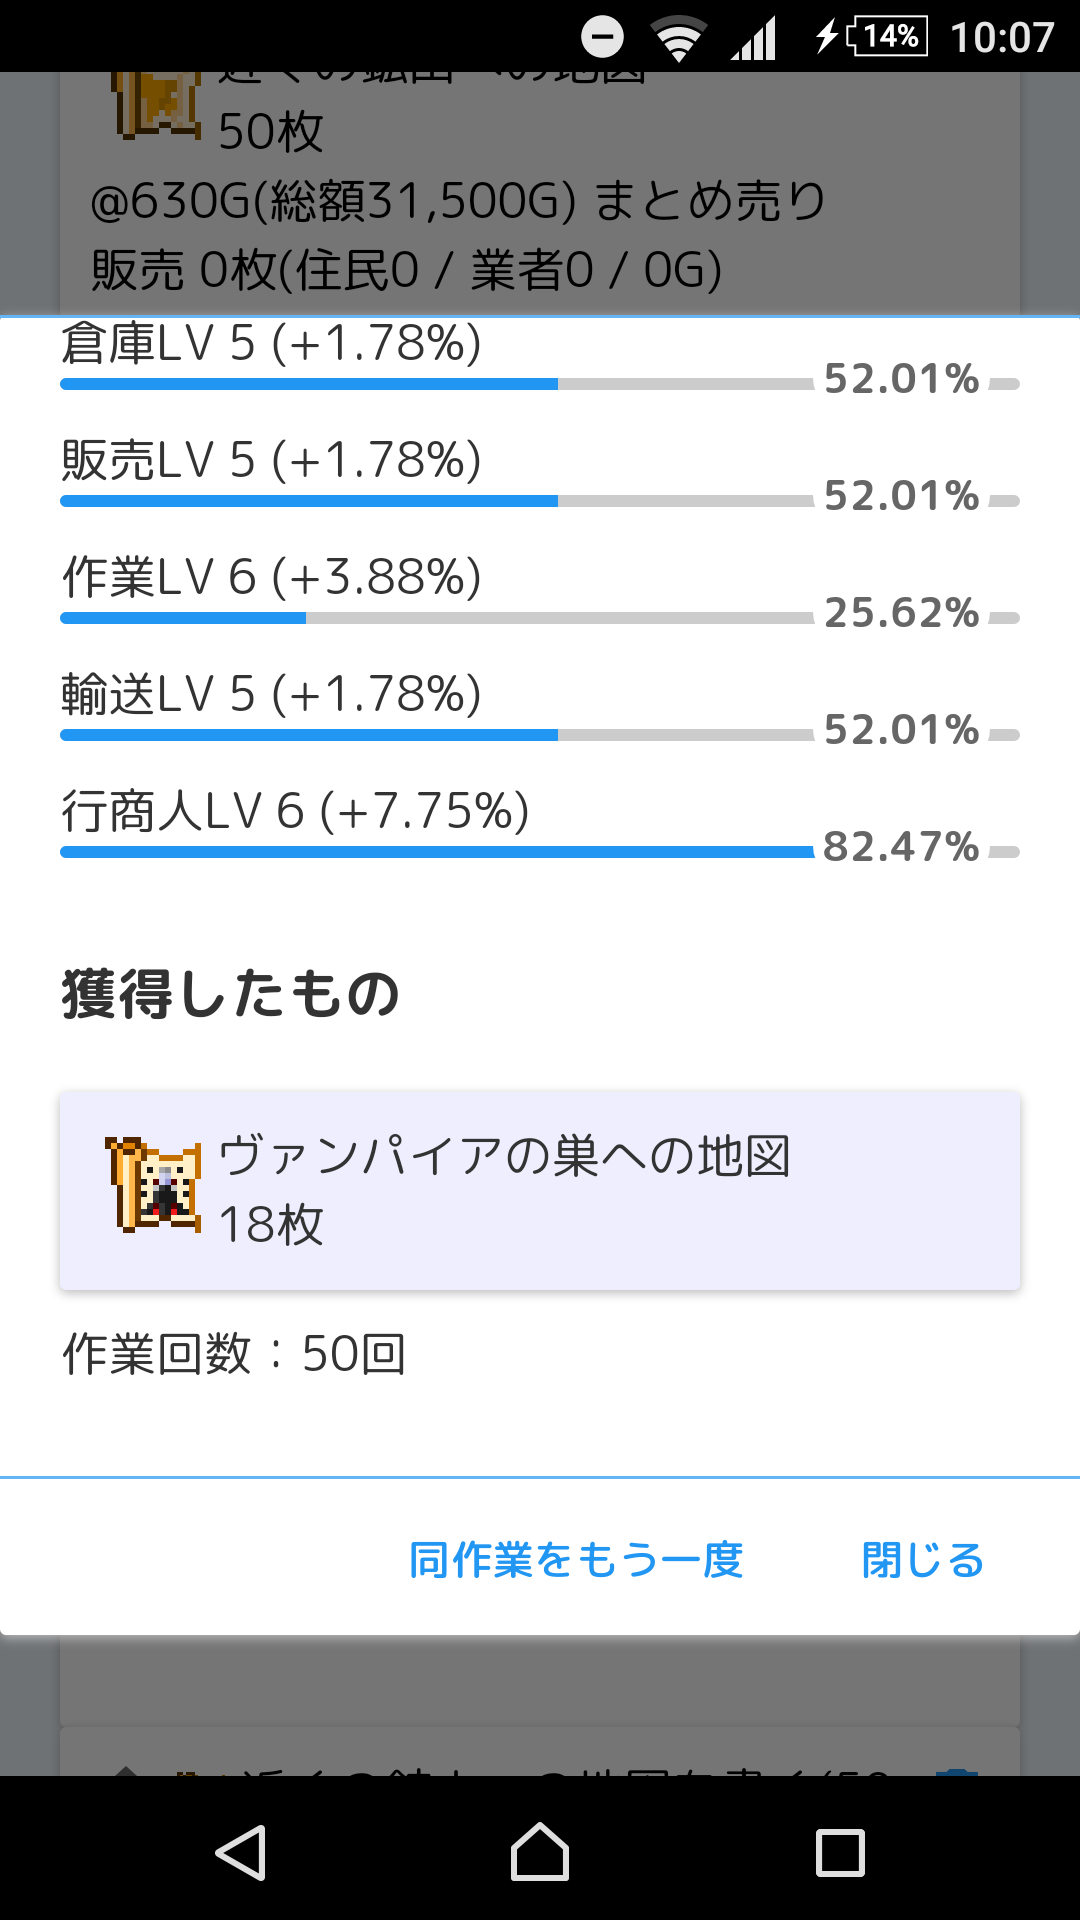Tap the clock showing 10:07

[1002, 38]
